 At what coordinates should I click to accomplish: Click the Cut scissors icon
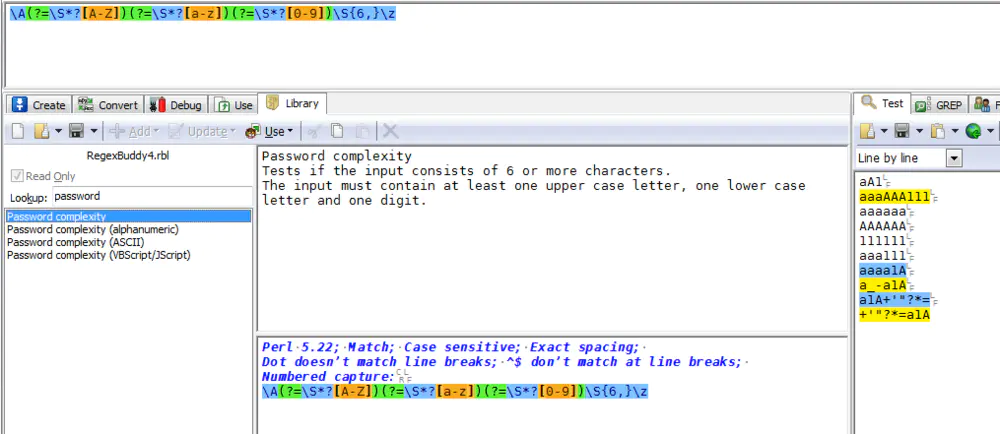click(313, 131)
